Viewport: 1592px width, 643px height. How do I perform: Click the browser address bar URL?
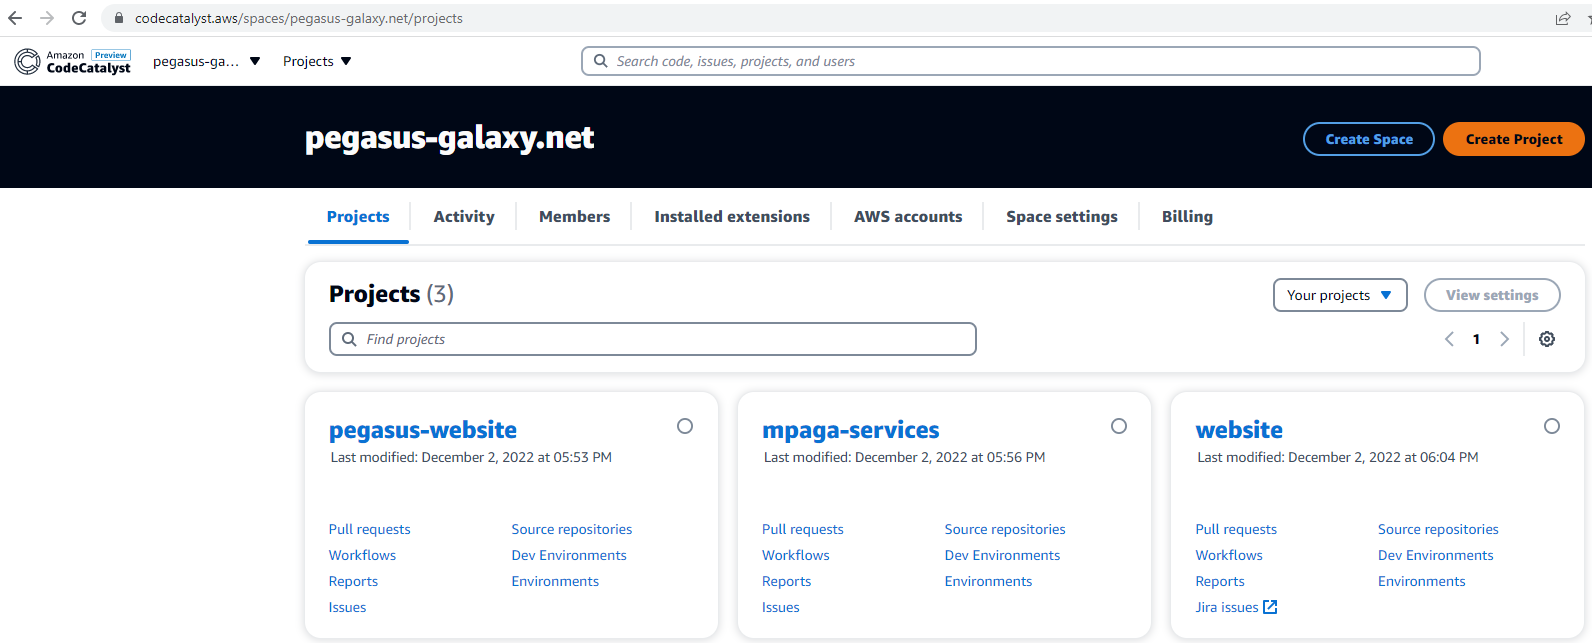(299, 18)
